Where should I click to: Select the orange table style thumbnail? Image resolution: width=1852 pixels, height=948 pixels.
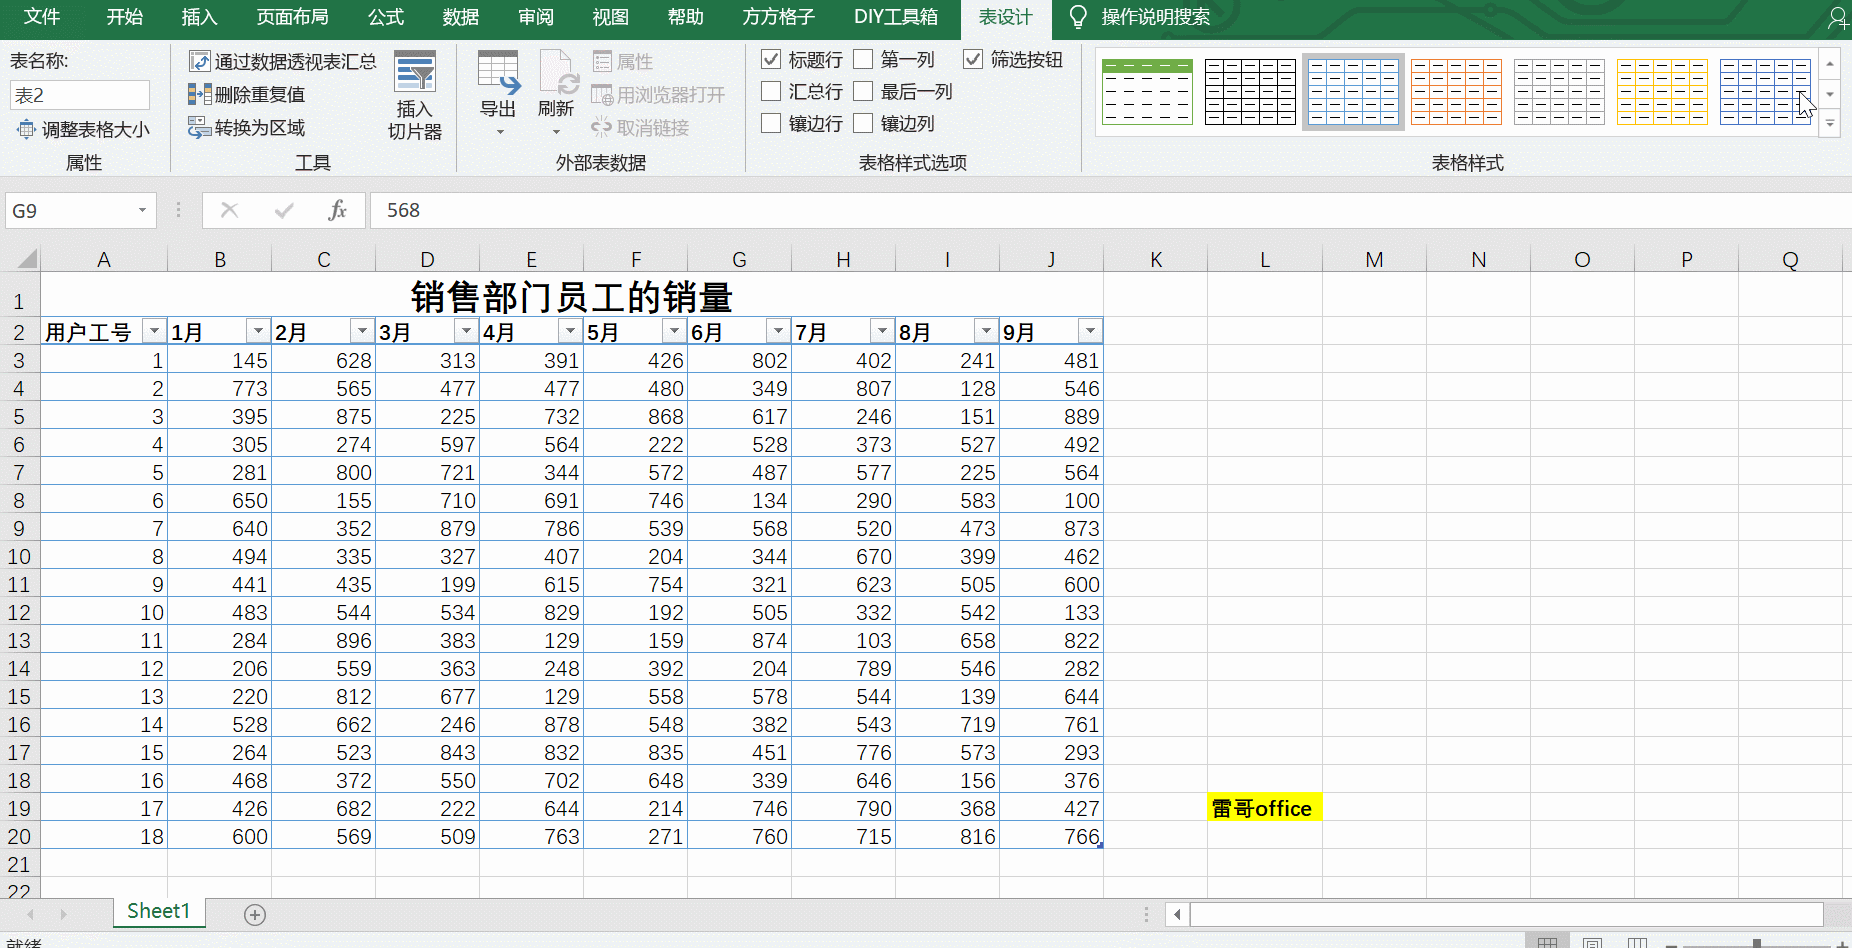(x=1456, y=91)
